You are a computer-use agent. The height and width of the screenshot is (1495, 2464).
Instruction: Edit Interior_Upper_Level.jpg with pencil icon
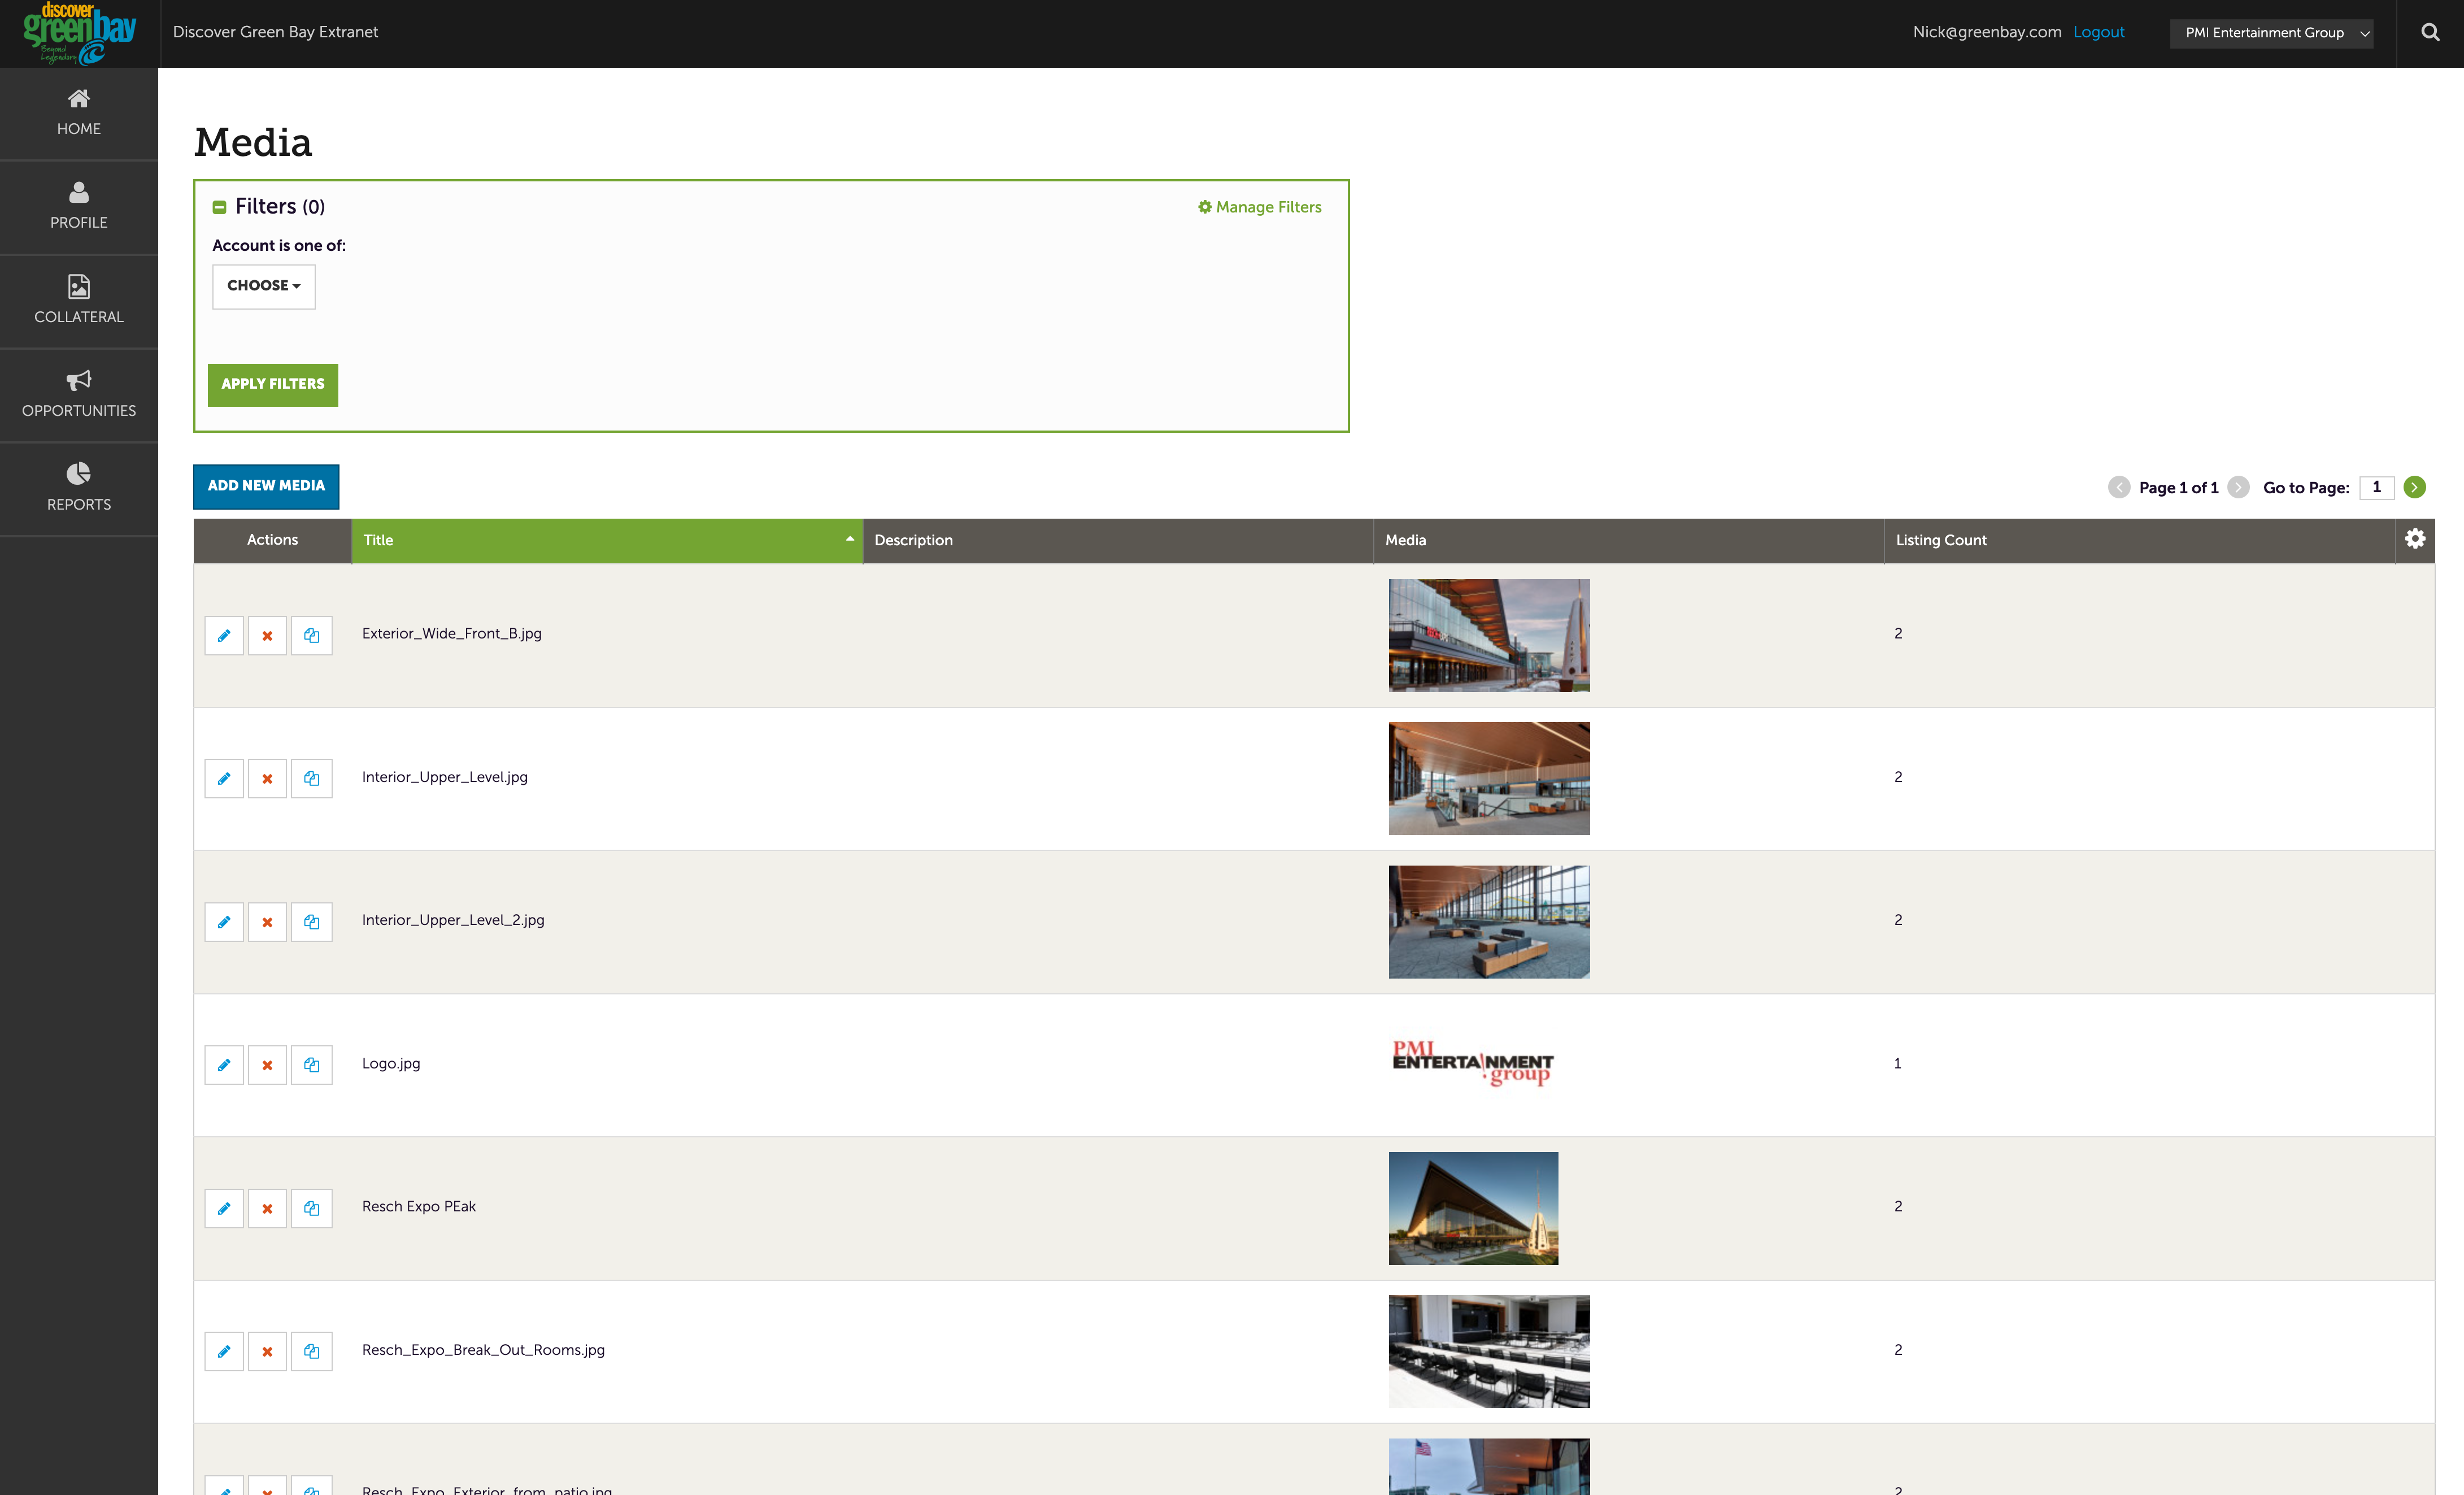tap(224, 778)
